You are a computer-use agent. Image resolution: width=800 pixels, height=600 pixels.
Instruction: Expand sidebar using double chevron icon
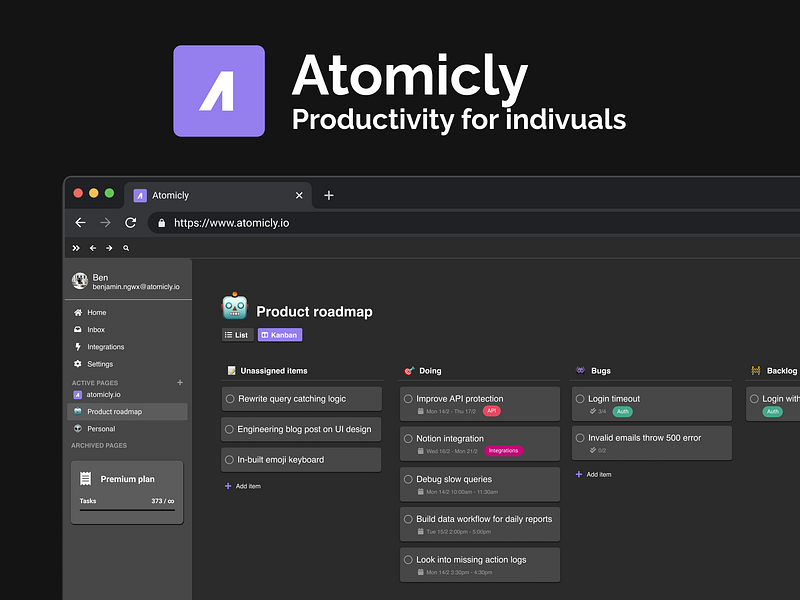pos(76,248)
